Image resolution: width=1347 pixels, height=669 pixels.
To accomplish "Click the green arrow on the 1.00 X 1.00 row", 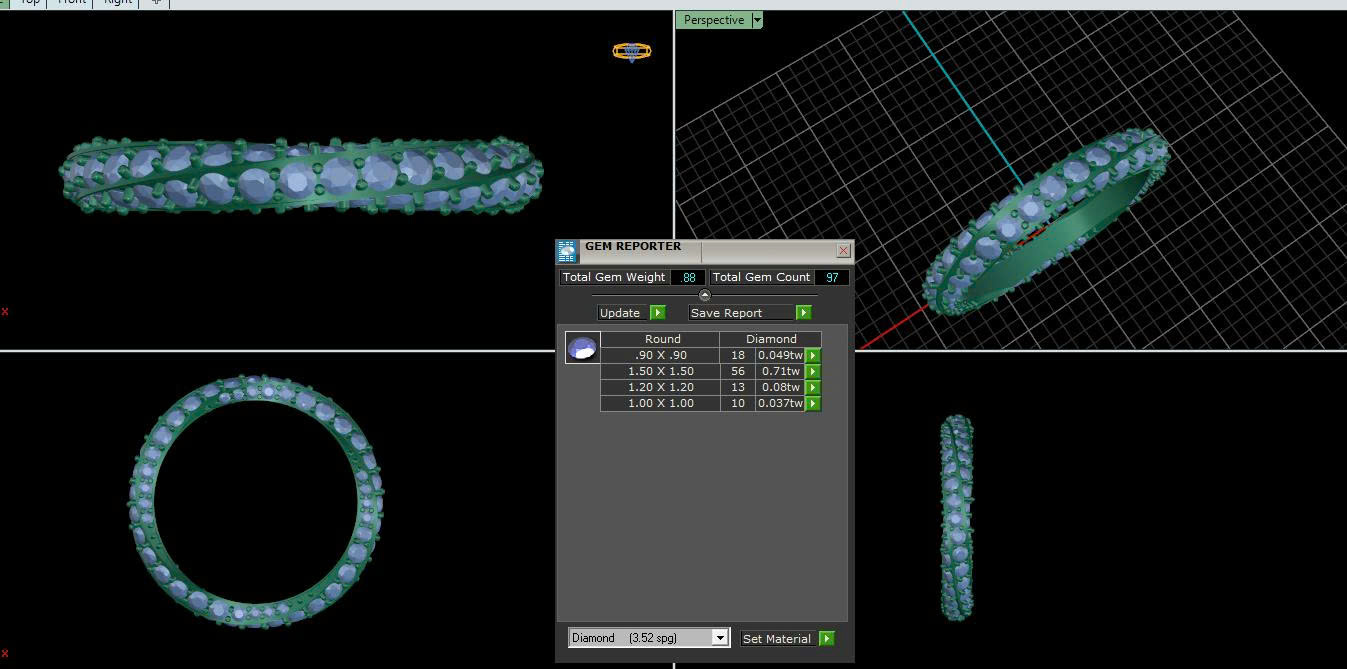I will (x=813, y=403).
